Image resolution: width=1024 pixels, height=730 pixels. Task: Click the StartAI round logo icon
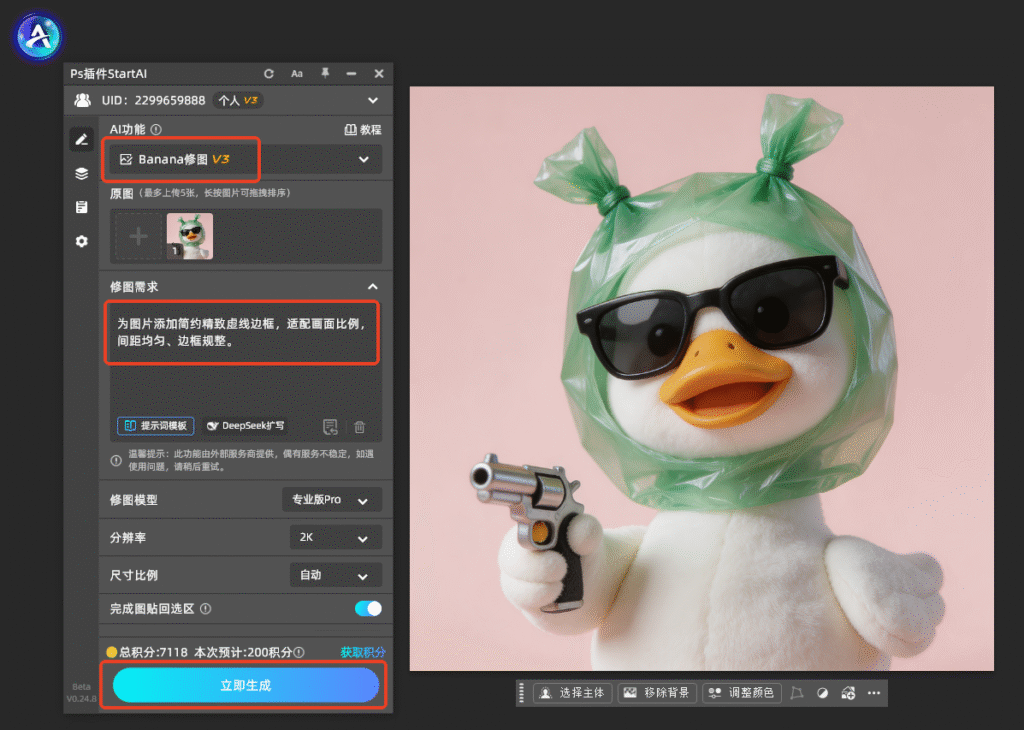tap(39, 36)
